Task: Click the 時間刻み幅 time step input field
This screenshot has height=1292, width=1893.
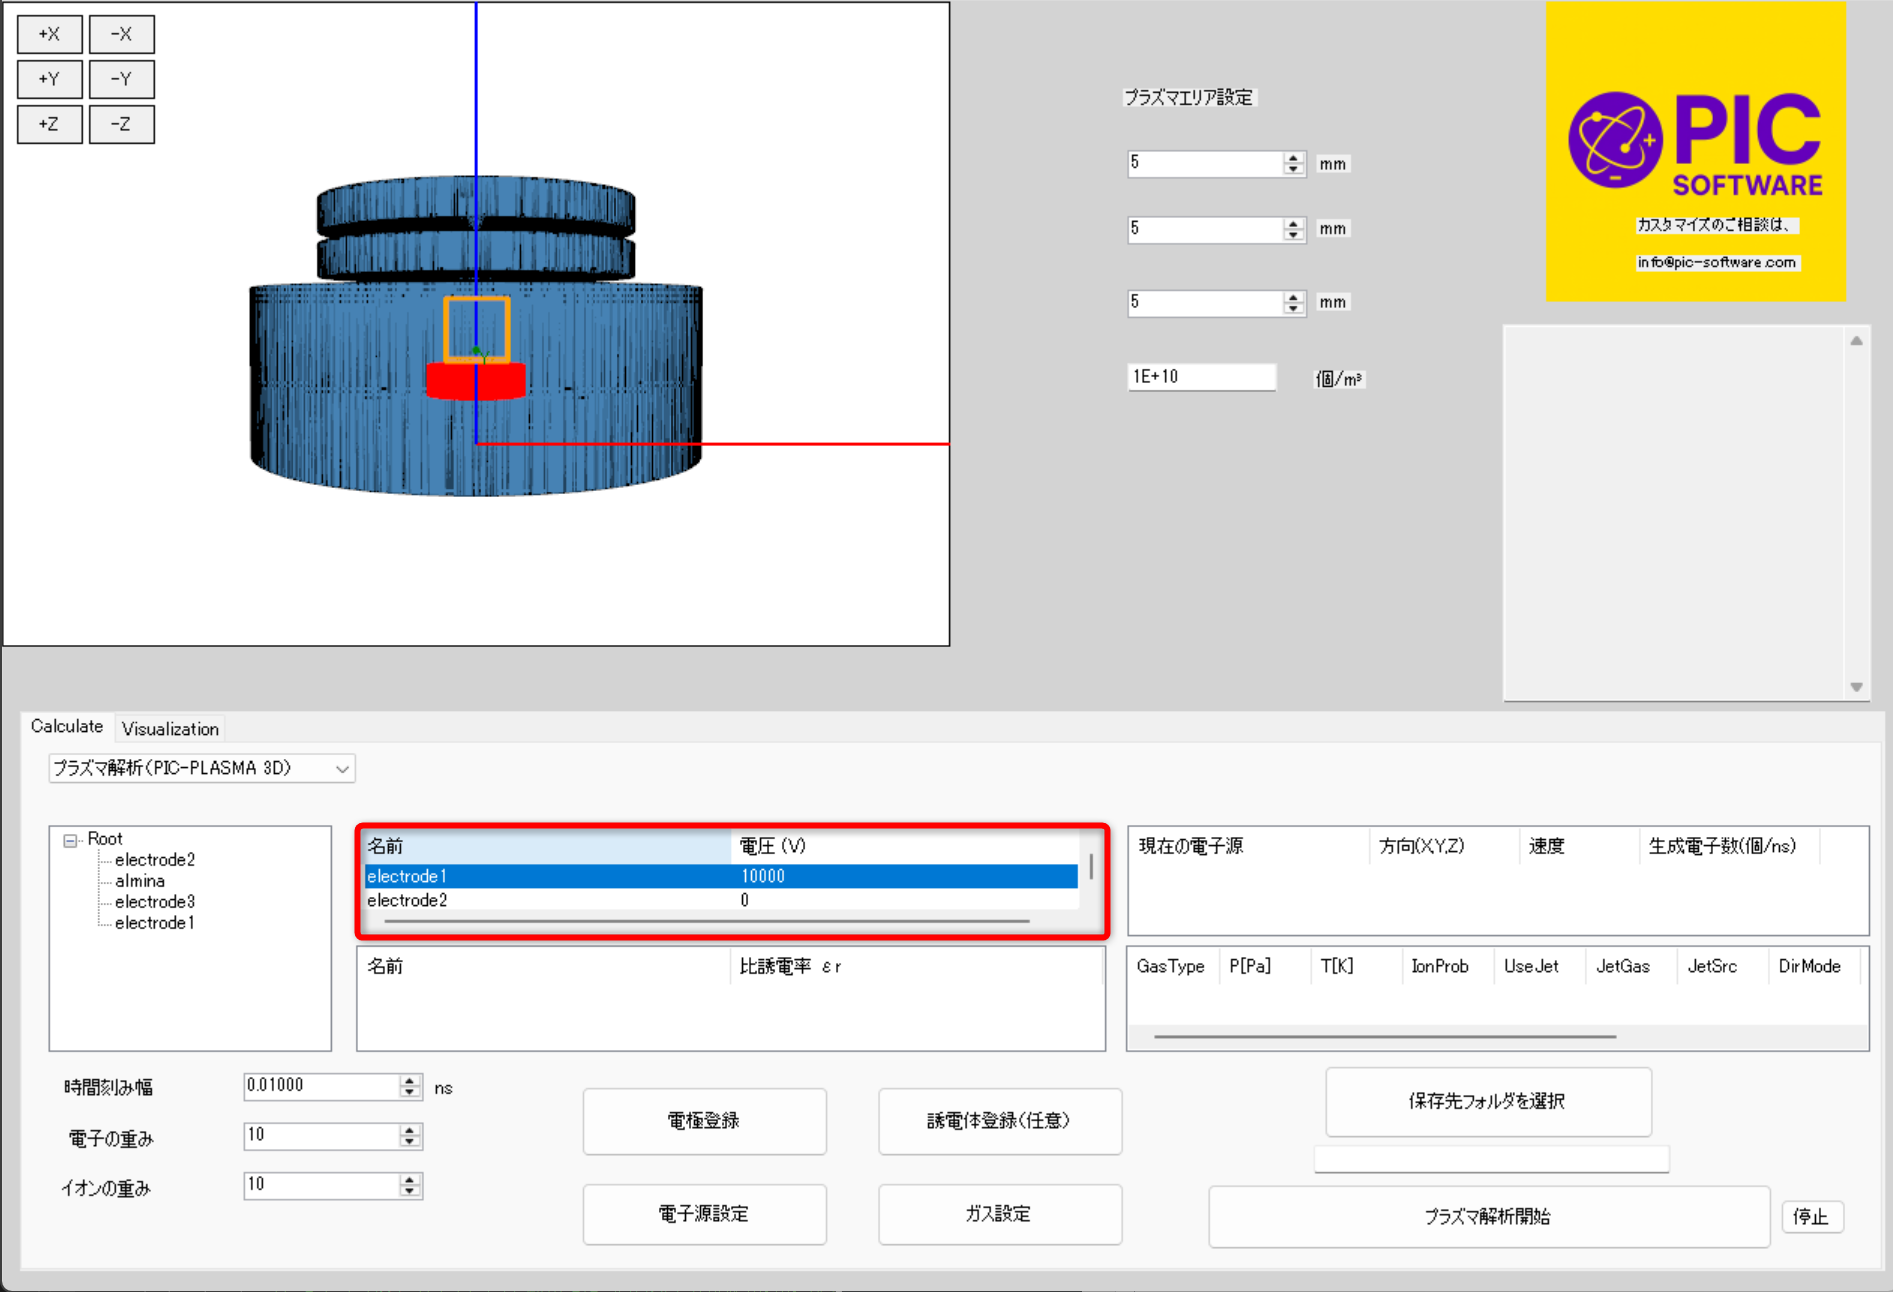Action: tap(322, 1086)
